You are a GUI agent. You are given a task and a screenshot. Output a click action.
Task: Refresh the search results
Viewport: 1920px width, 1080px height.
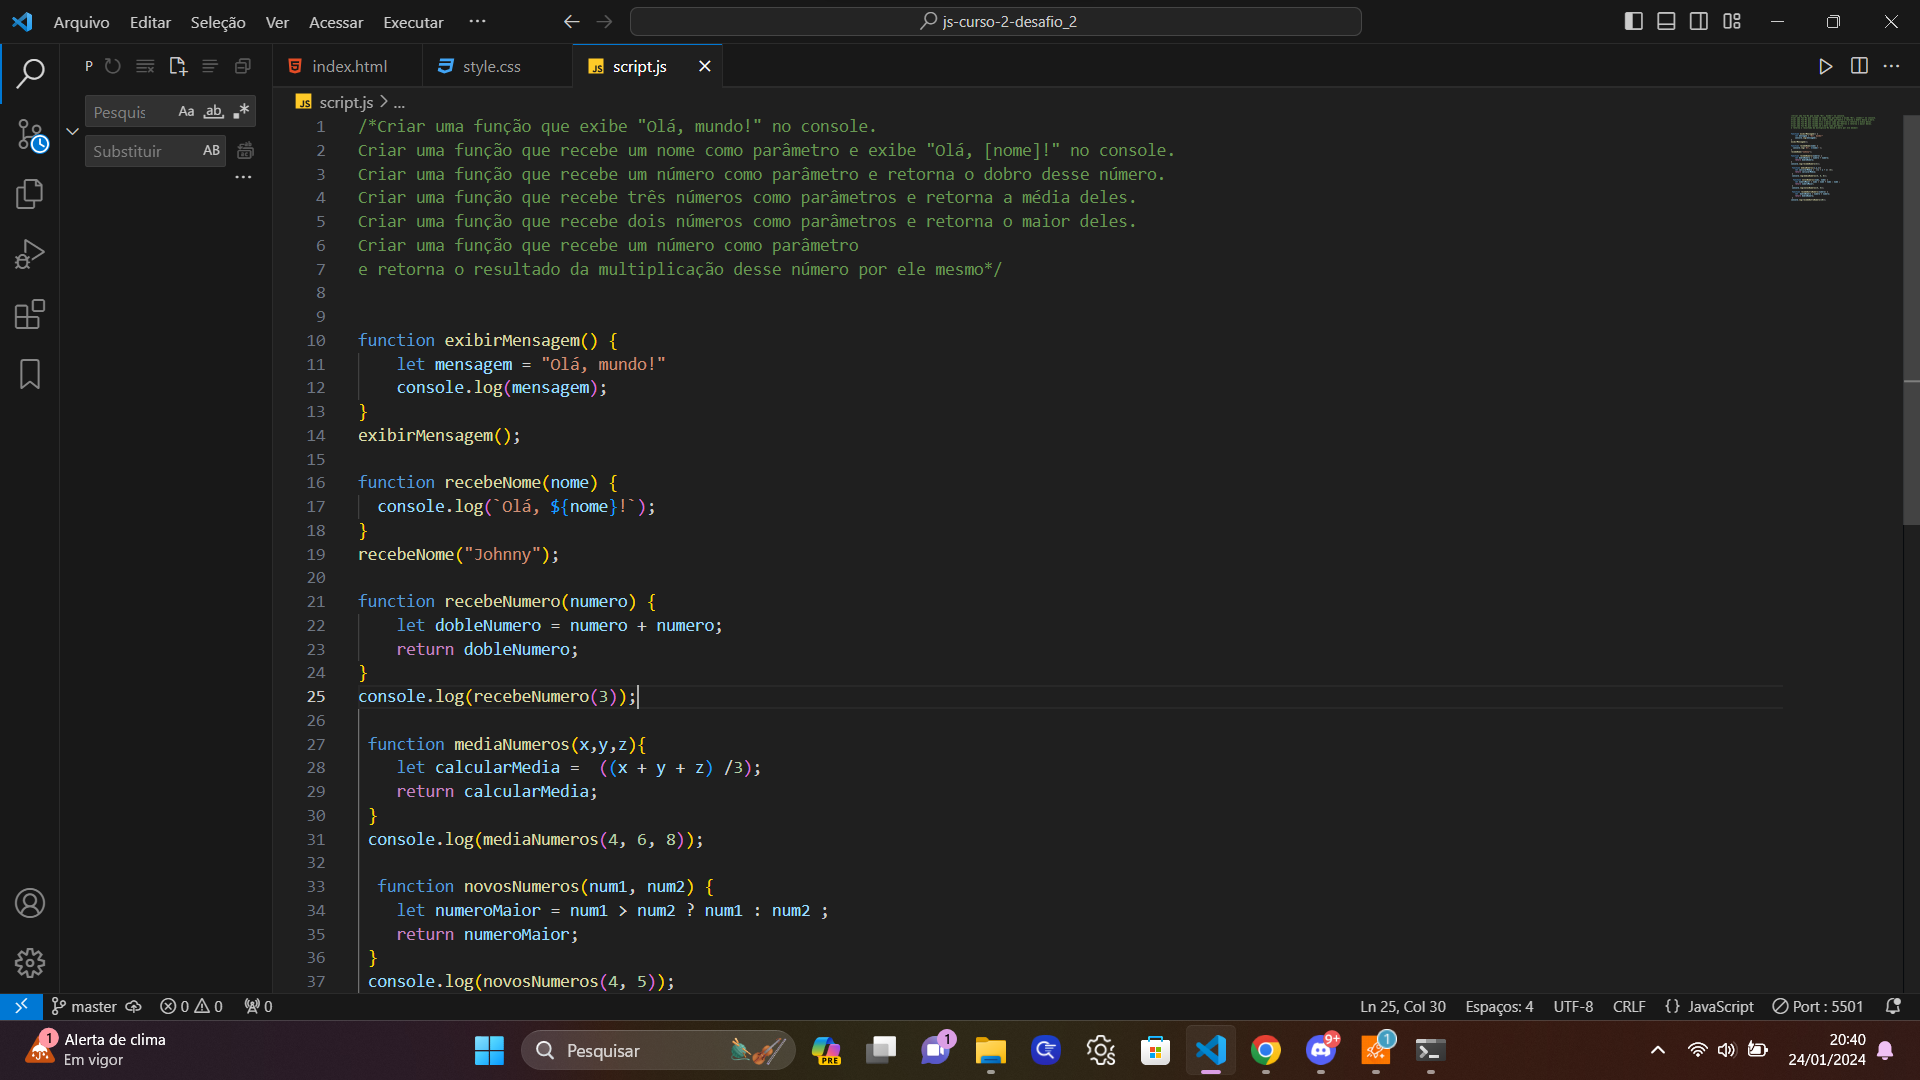point(113,66)
